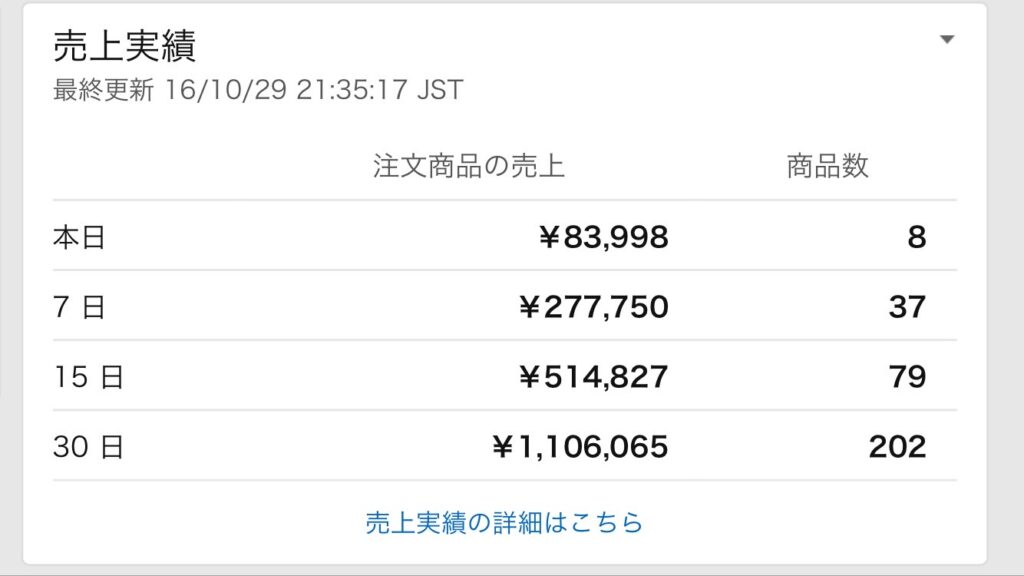Select the 15 日 row label
Viewport: 1024px width, 576px height.
pyautogui.click(x=88, y=377)
